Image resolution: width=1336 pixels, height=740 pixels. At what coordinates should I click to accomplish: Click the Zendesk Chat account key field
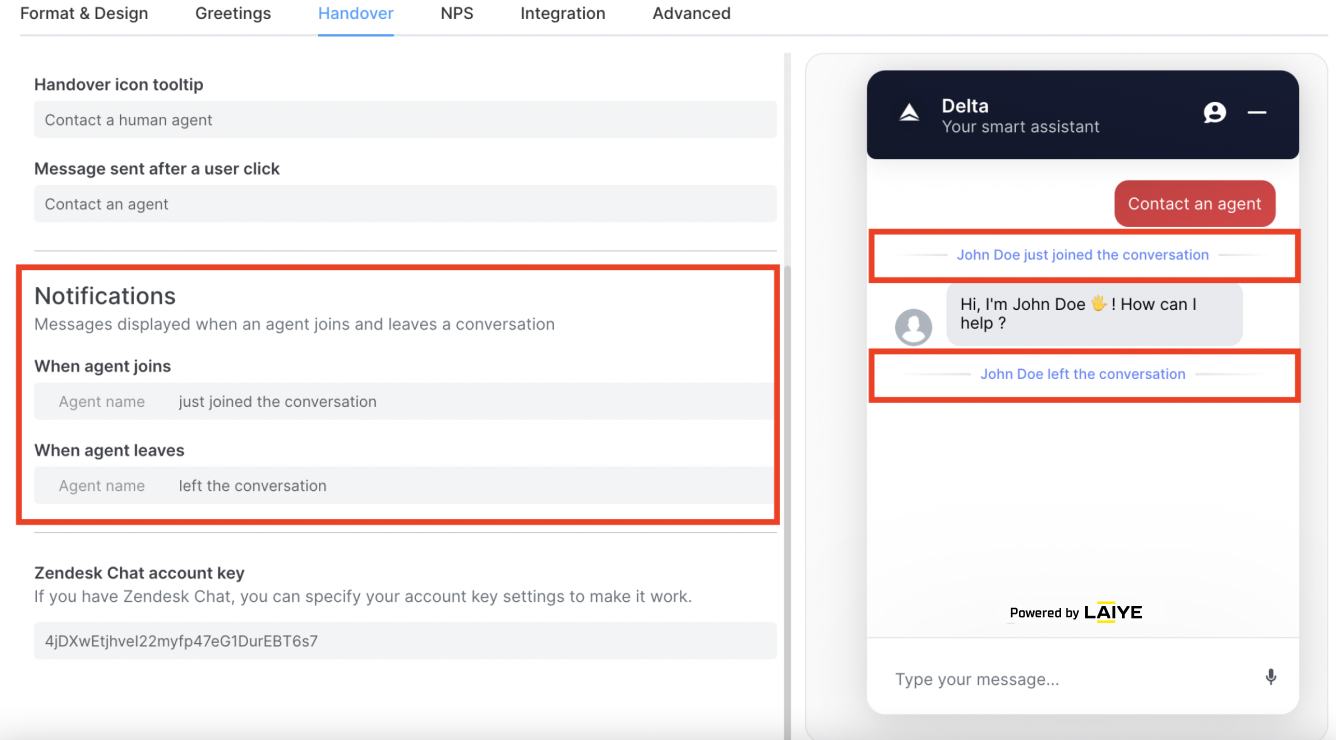405,641
